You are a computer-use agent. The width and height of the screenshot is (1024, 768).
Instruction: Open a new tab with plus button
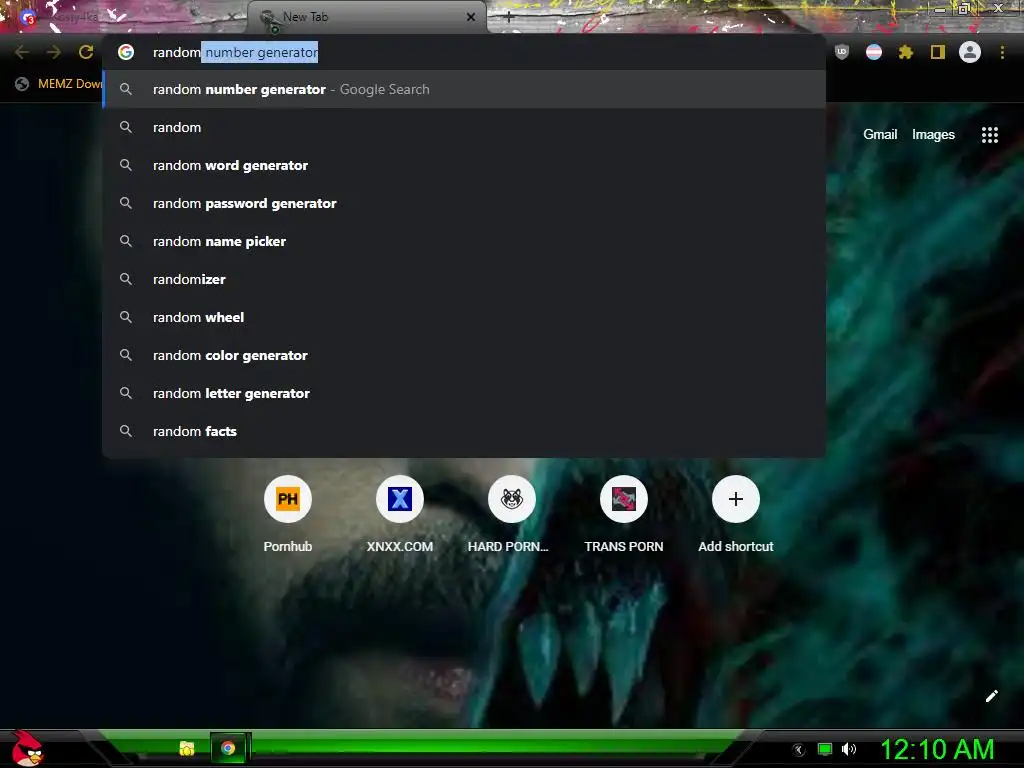(509, 17)
